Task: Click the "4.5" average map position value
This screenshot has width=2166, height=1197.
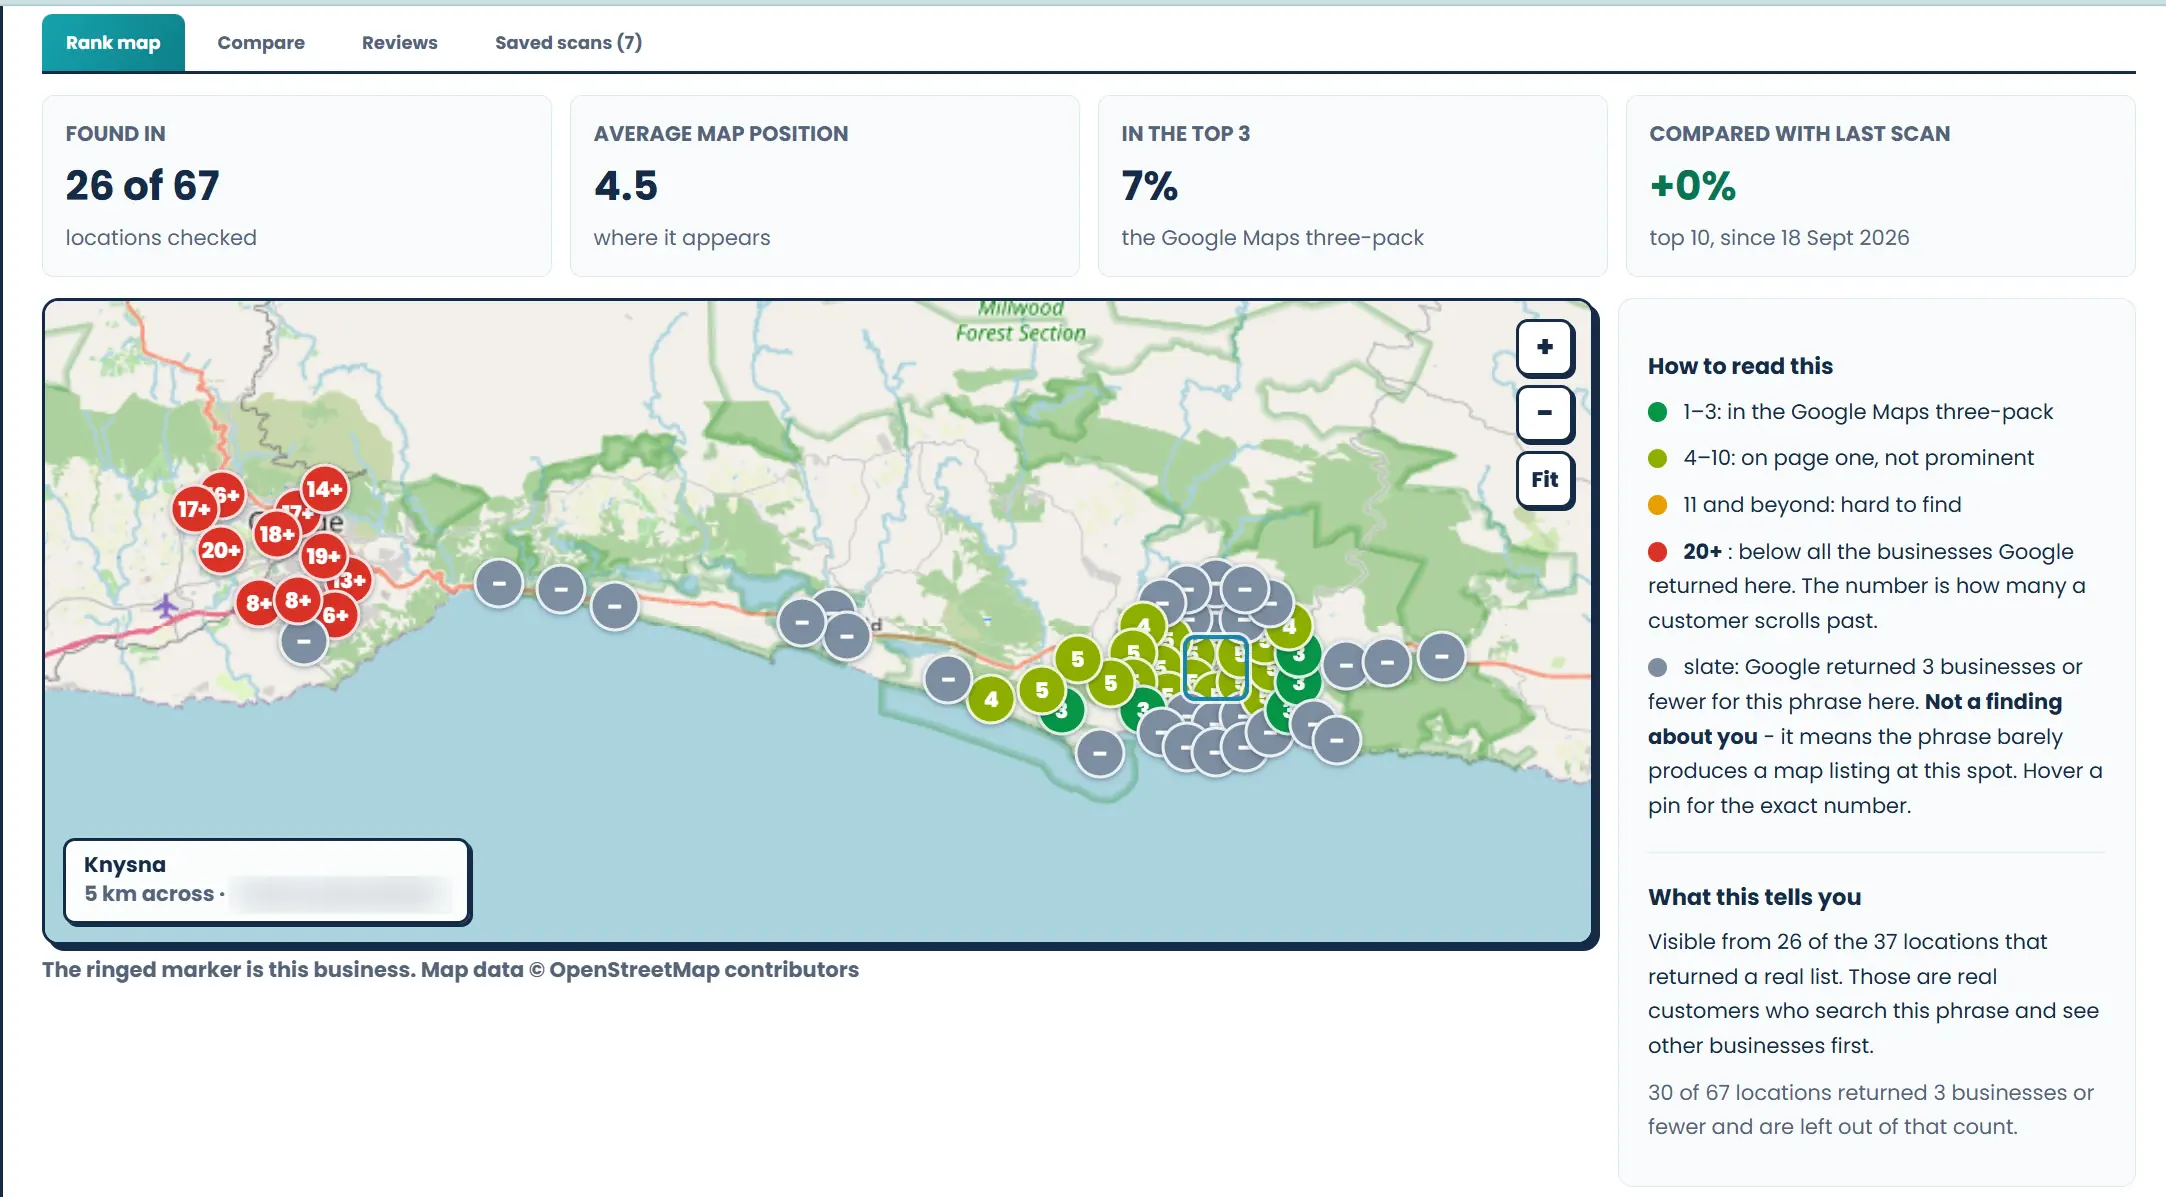Action: click(x=626, y=186)
